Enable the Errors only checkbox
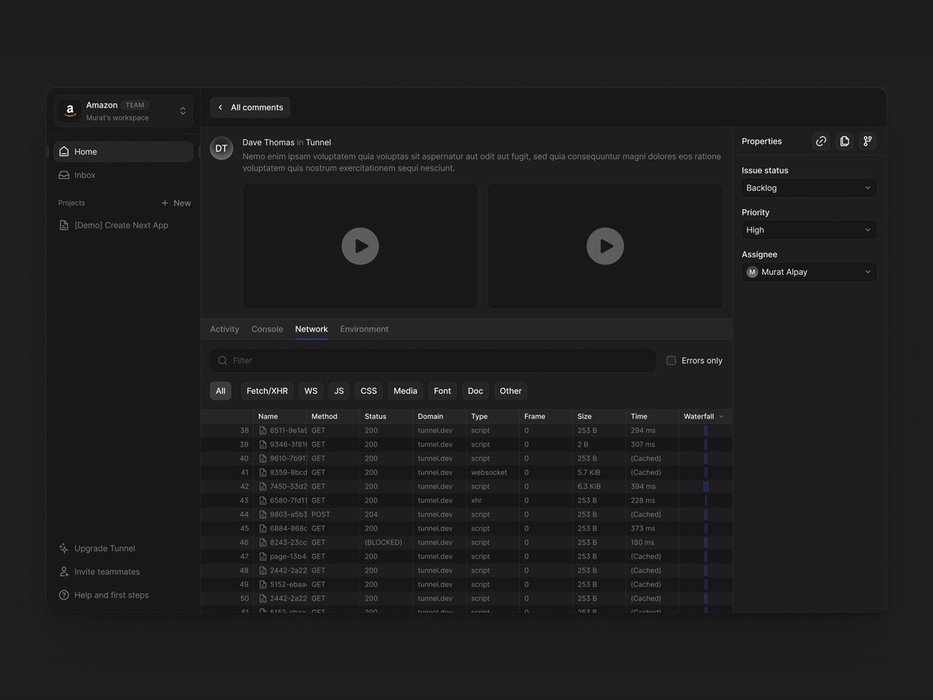This screenshot has width=933, height=700. [671, 361]
